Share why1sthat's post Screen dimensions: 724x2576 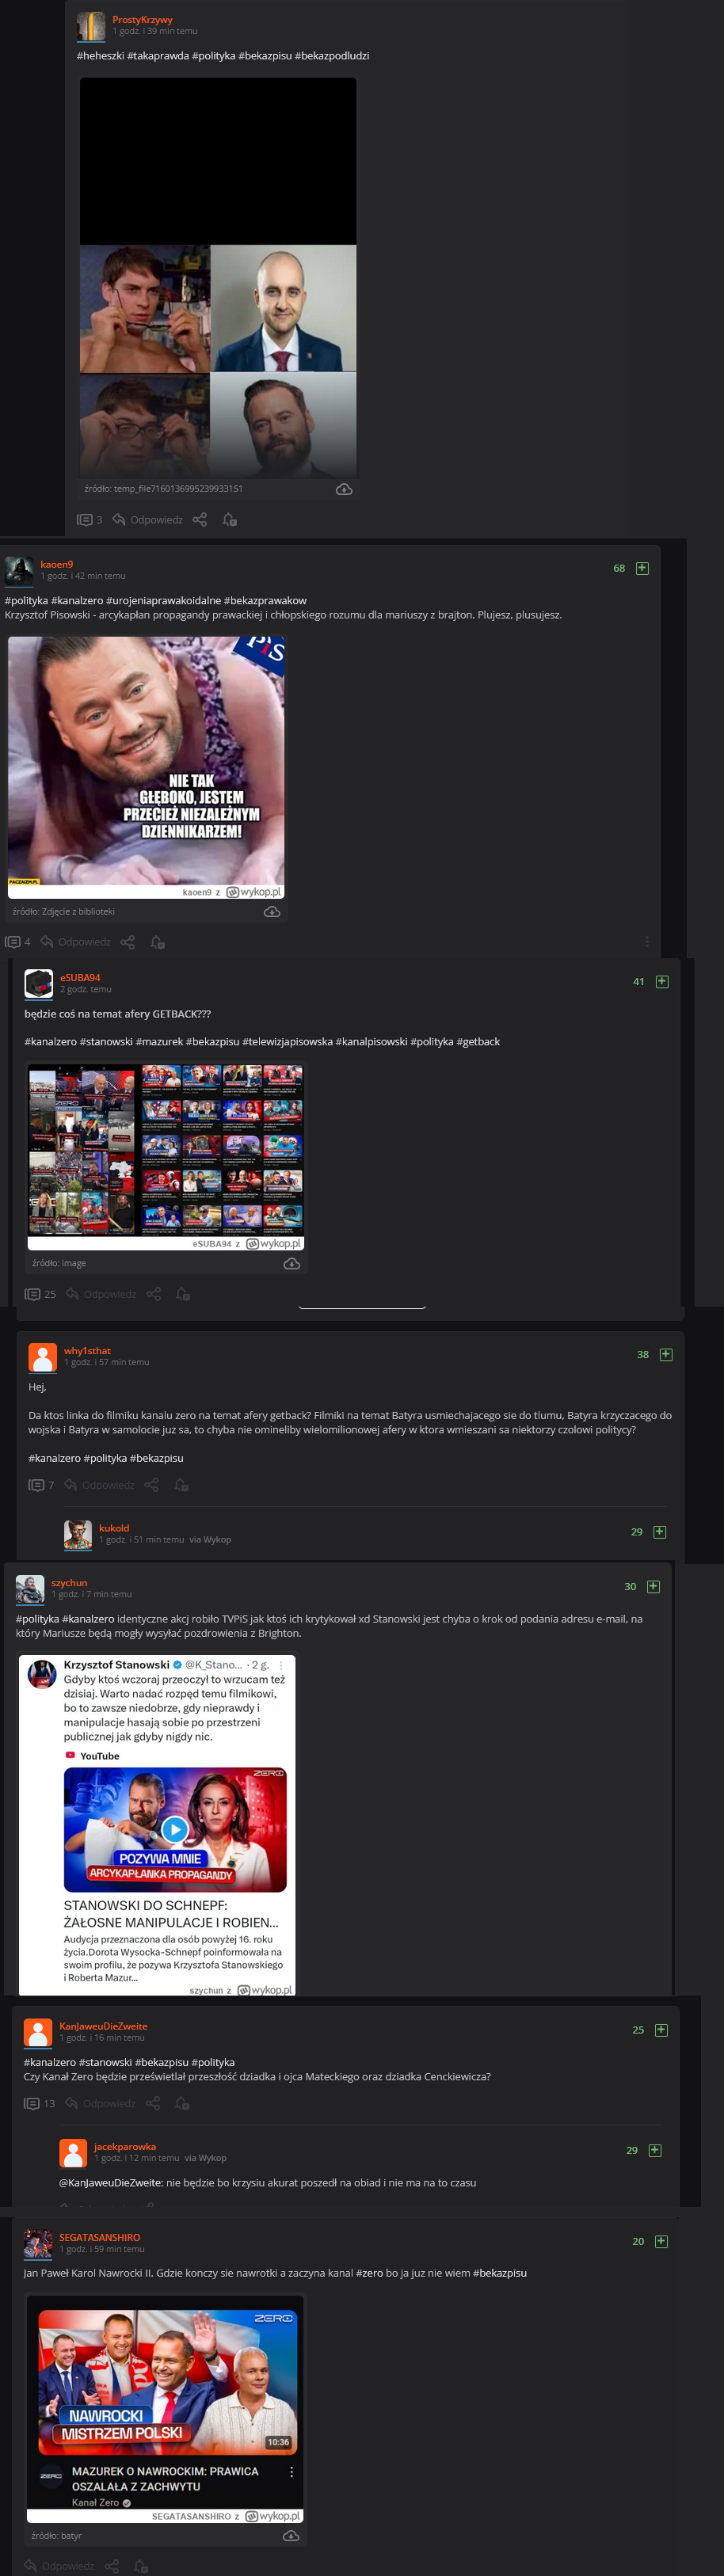151,1485
